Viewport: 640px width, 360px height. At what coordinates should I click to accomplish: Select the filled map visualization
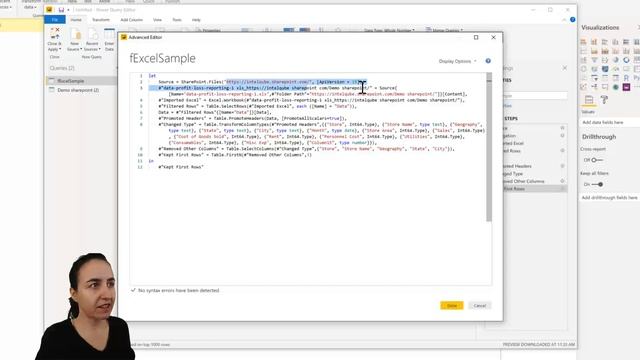(605, 69)
